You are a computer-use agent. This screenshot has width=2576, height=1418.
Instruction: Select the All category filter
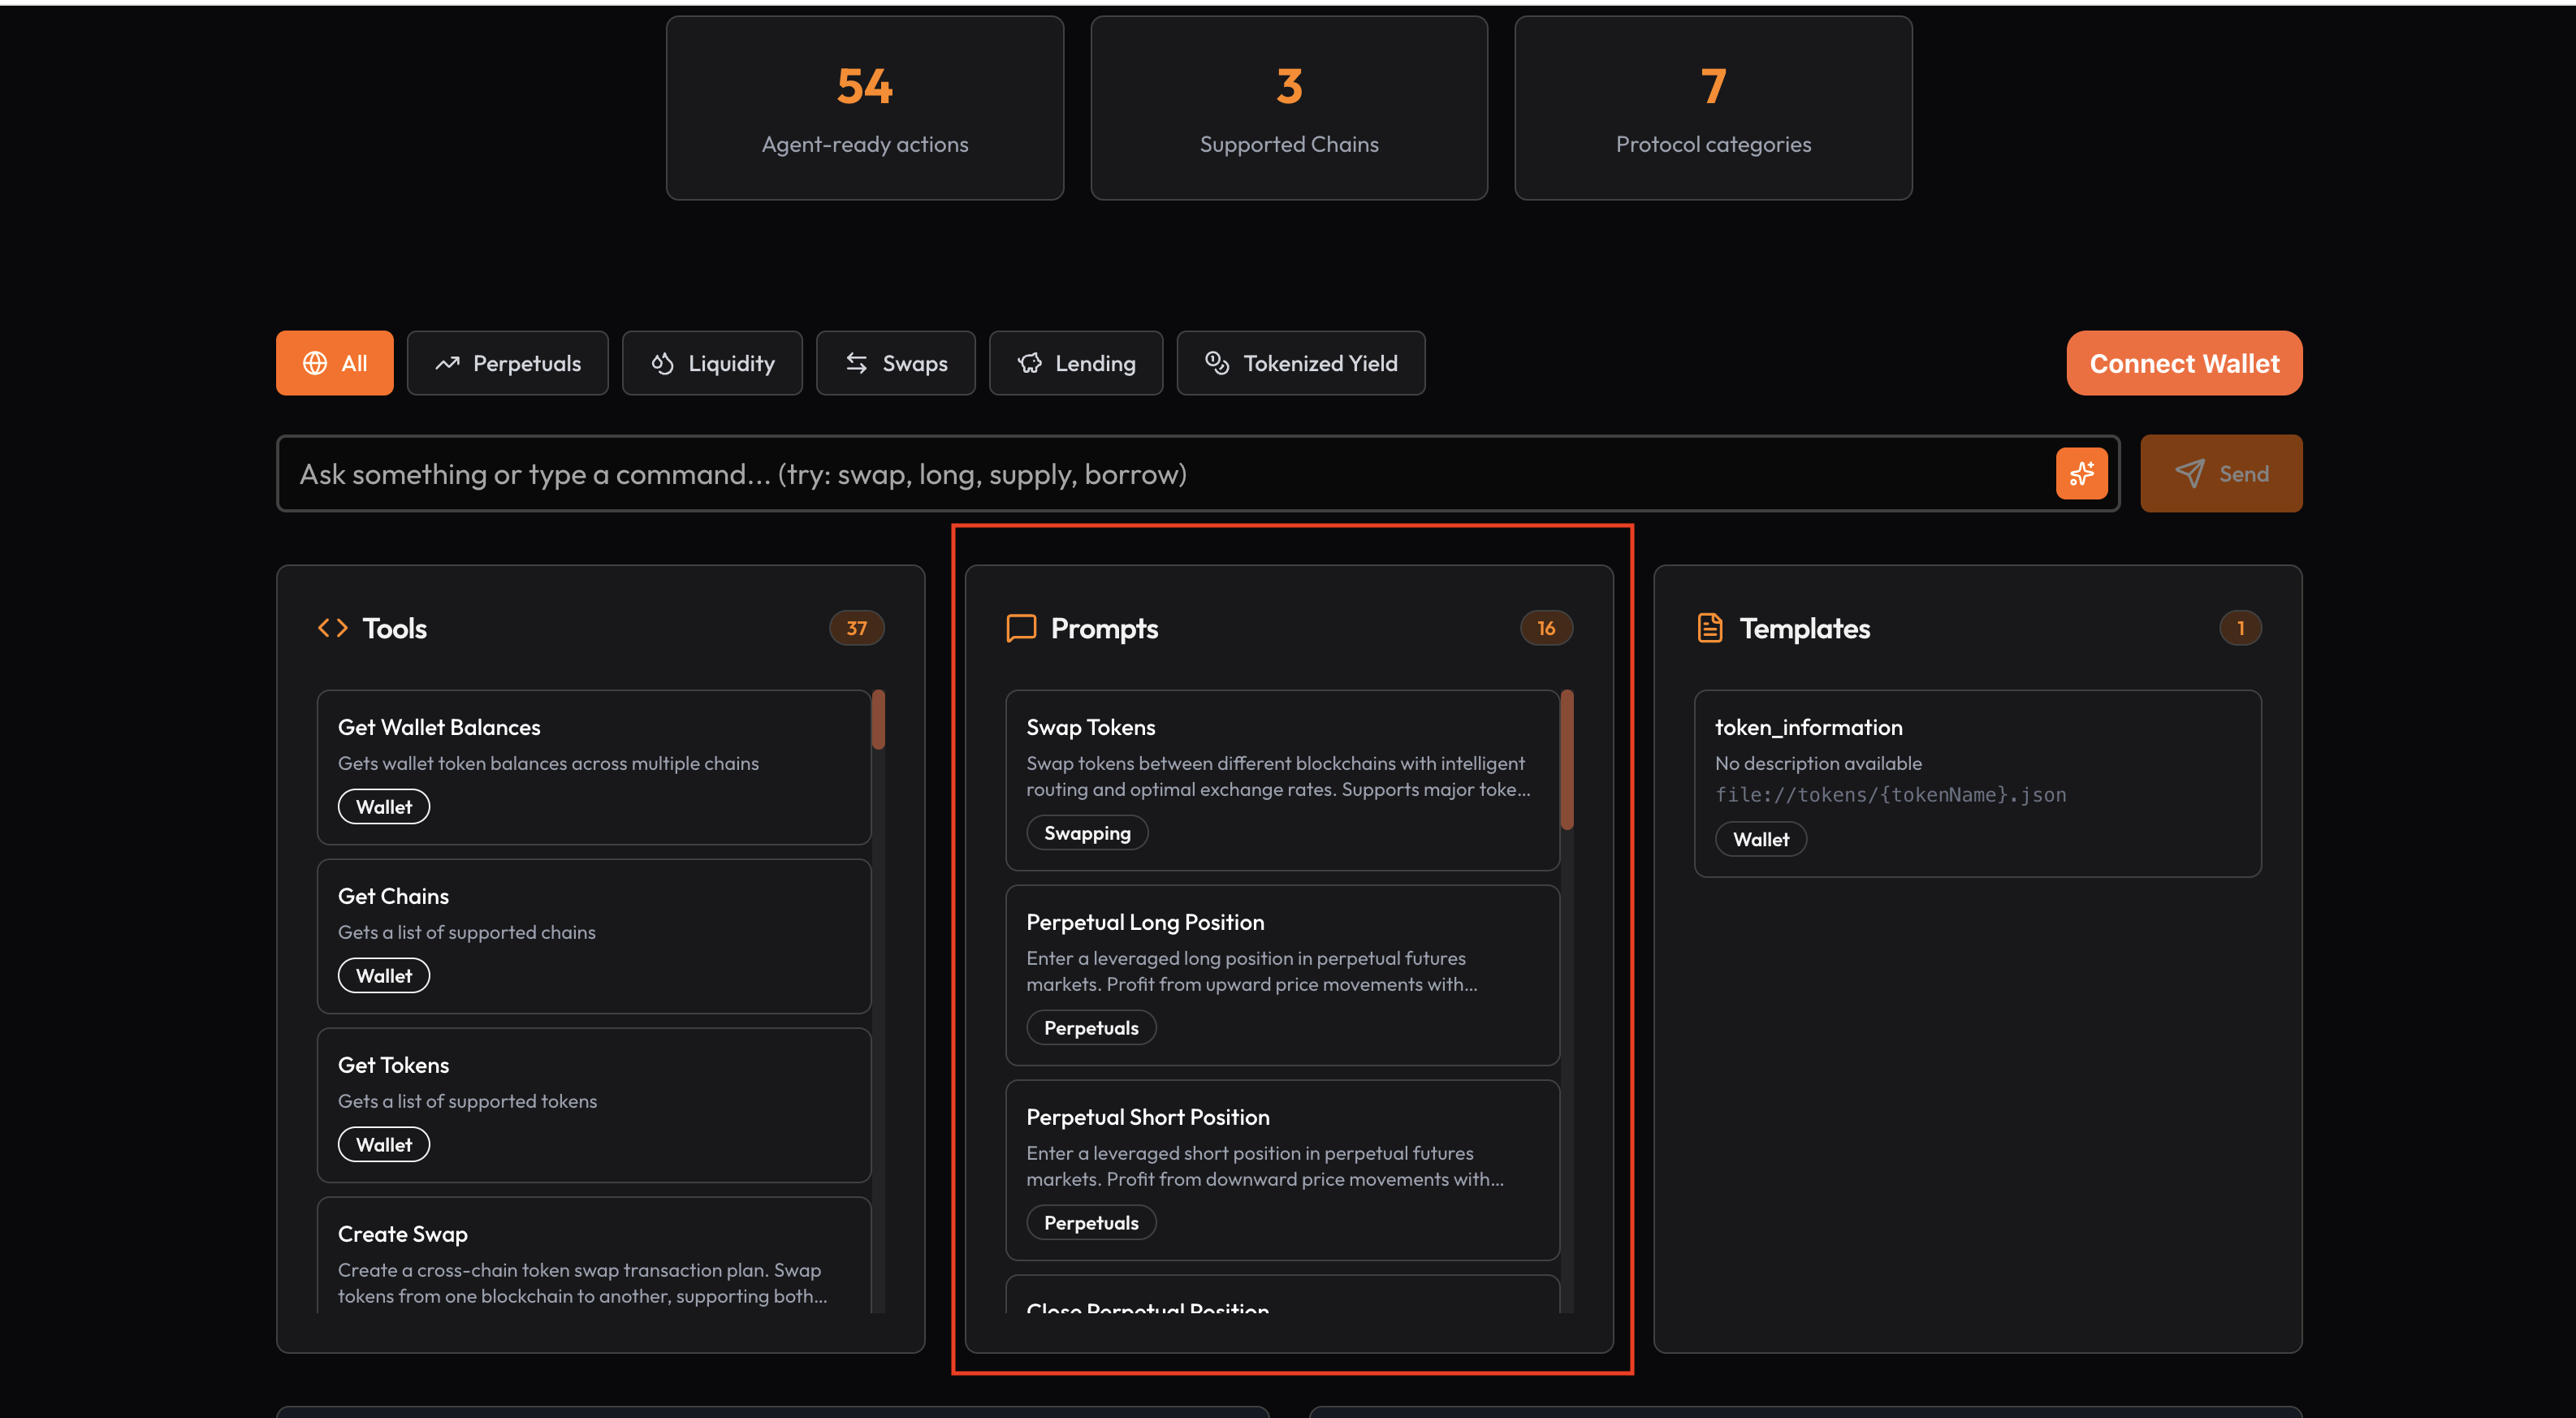335,363
